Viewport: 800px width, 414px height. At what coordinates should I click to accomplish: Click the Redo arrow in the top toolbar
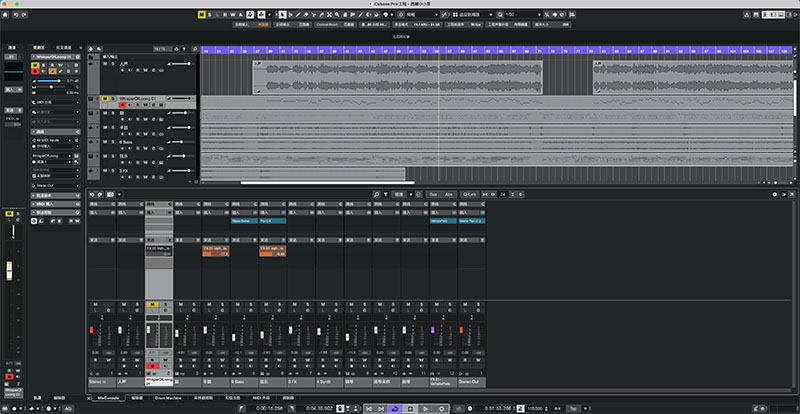coord(24,15)
